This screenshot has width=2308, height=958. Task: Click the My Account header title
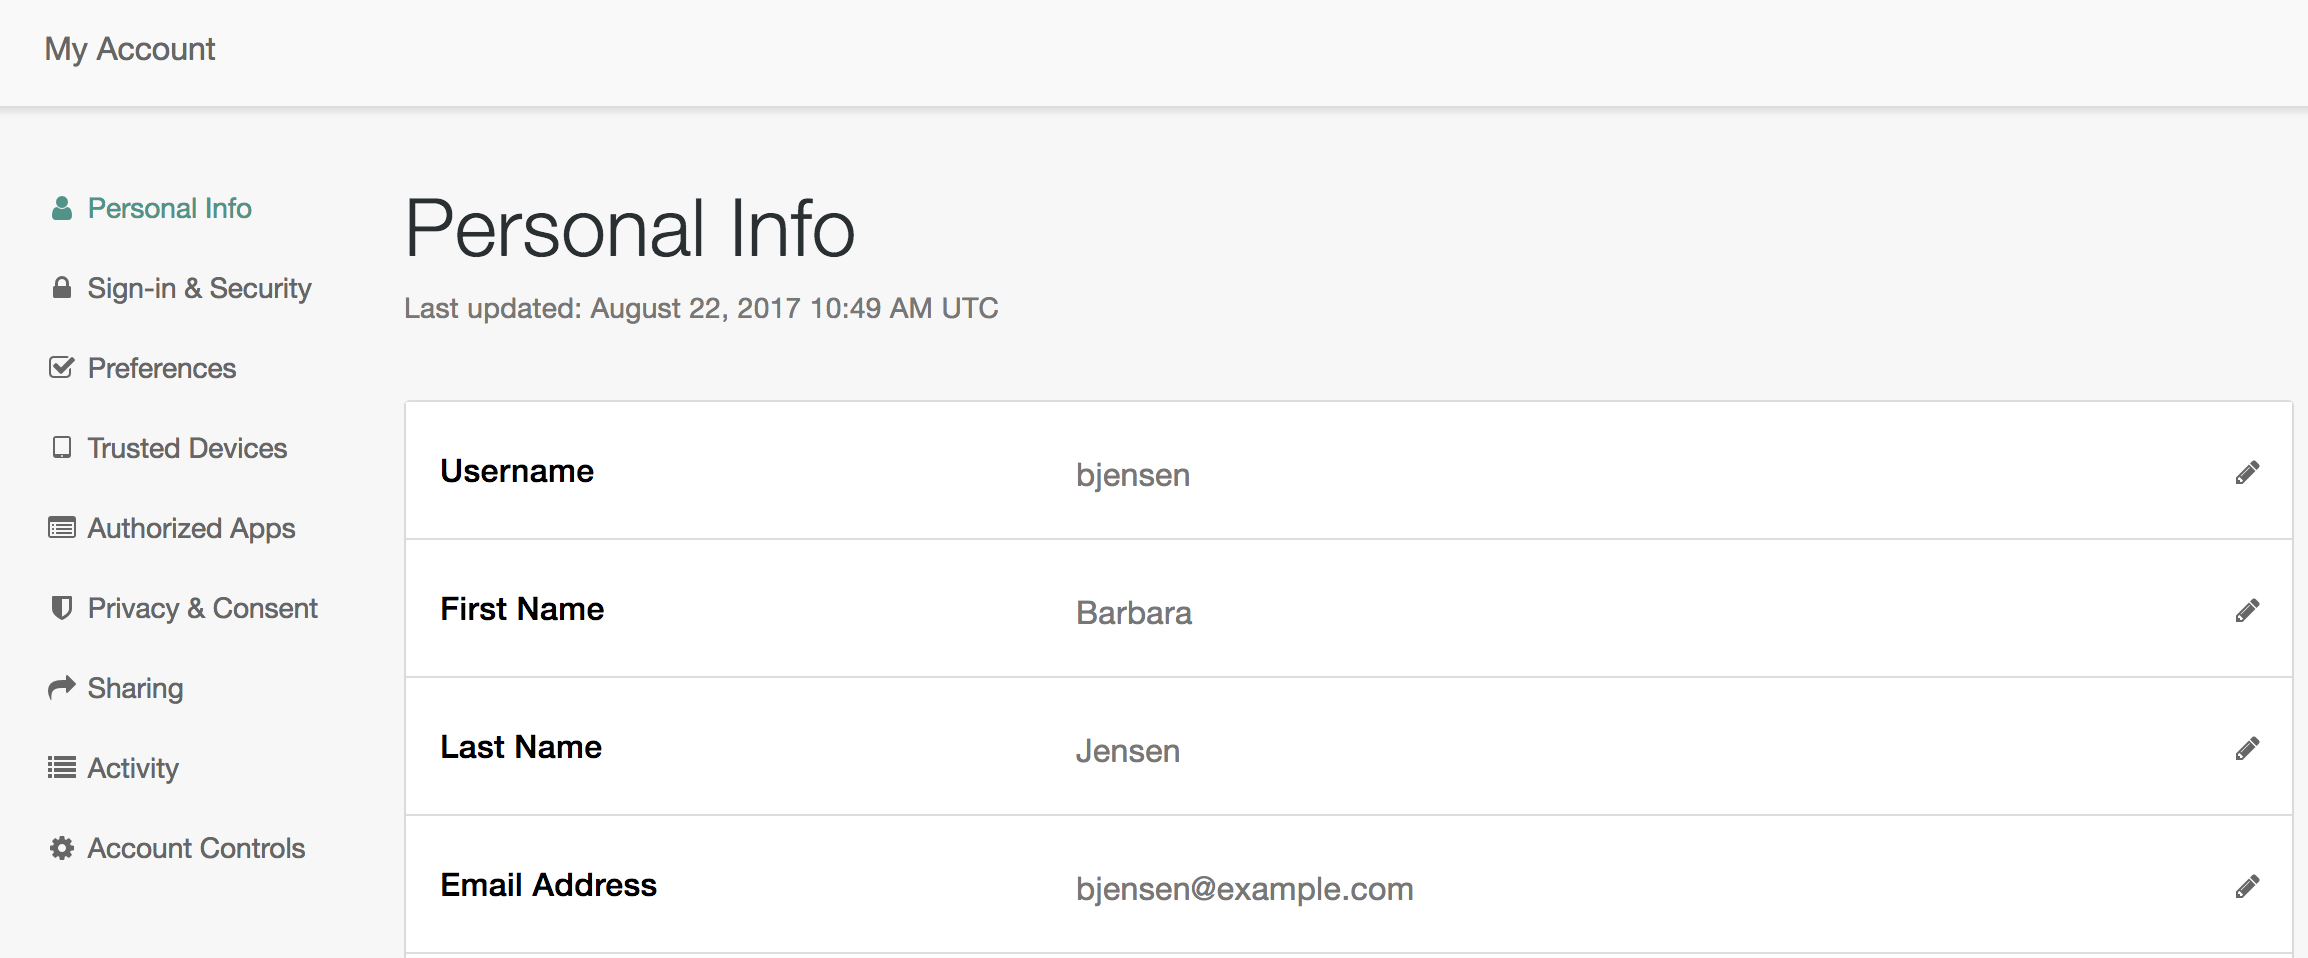[x=130, y=49]
